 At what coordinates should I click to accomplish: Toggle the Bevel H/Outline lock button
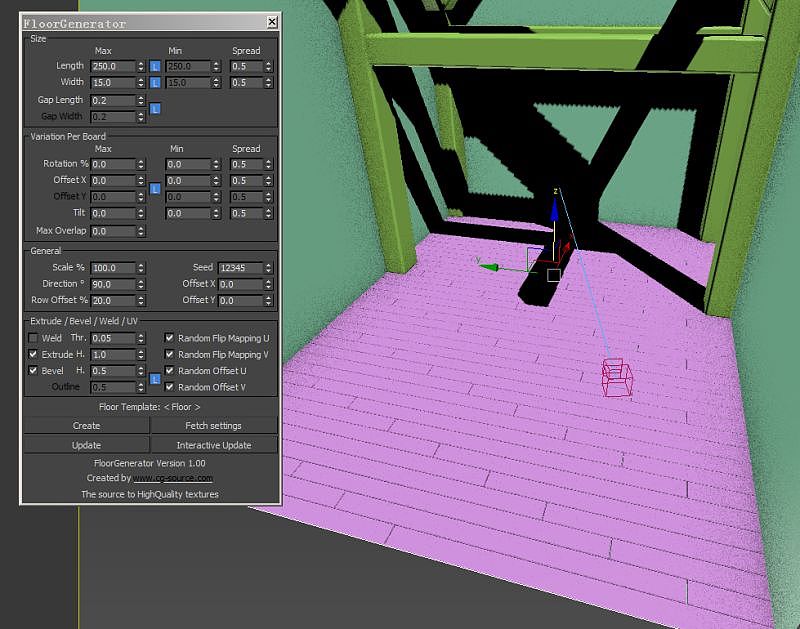[x=155, y=379]
